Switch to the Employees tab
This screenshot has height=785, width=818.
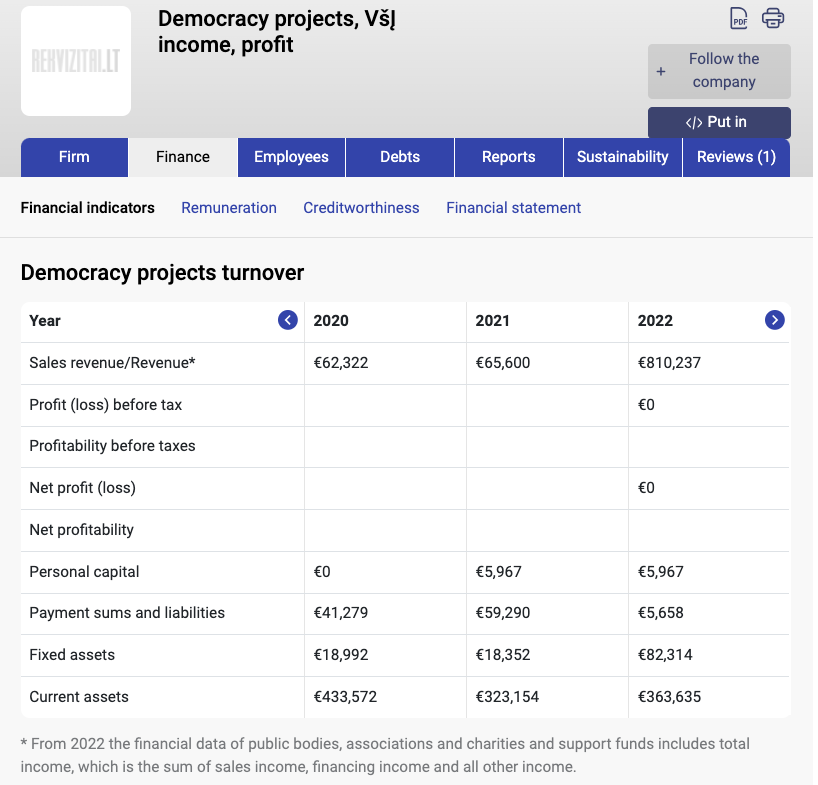pyautogui.click(x=291, y=157)
